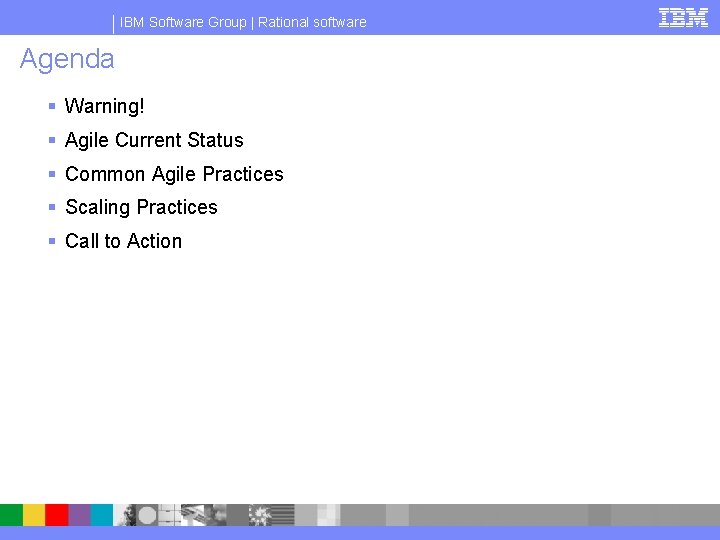Click the Scaling Practices bullet item
Screen dimensions: 720x540
click(x=141, y=208)
